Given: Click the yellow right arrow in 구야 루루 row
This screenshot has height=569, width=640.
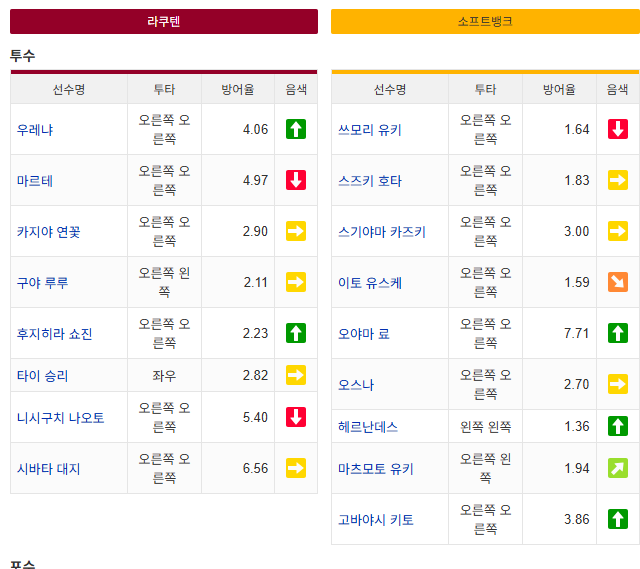Looking at the screenshot, I should click(x=296, y=282).
